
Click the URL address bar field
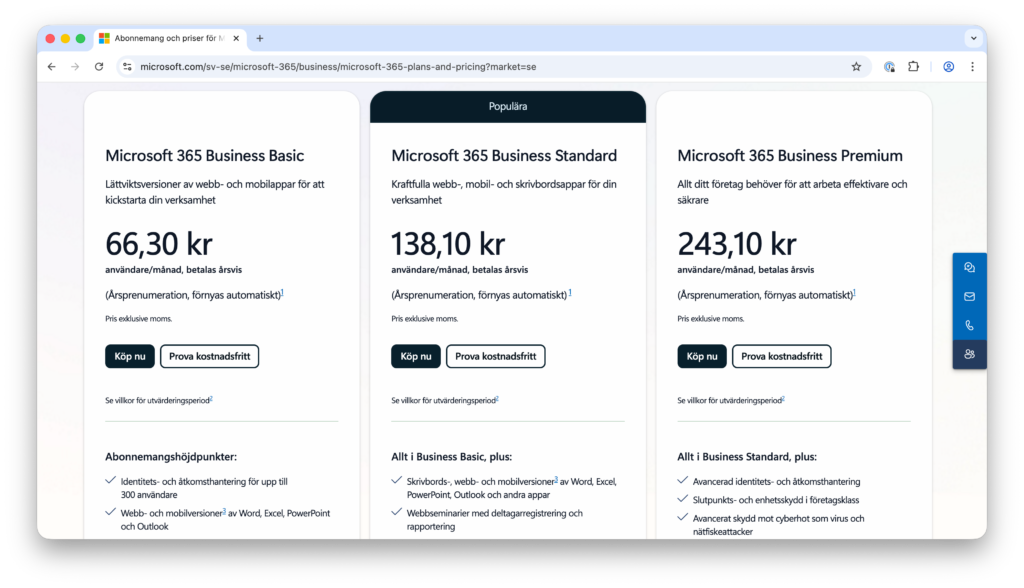pyautogui.click(x=480, y=67)
